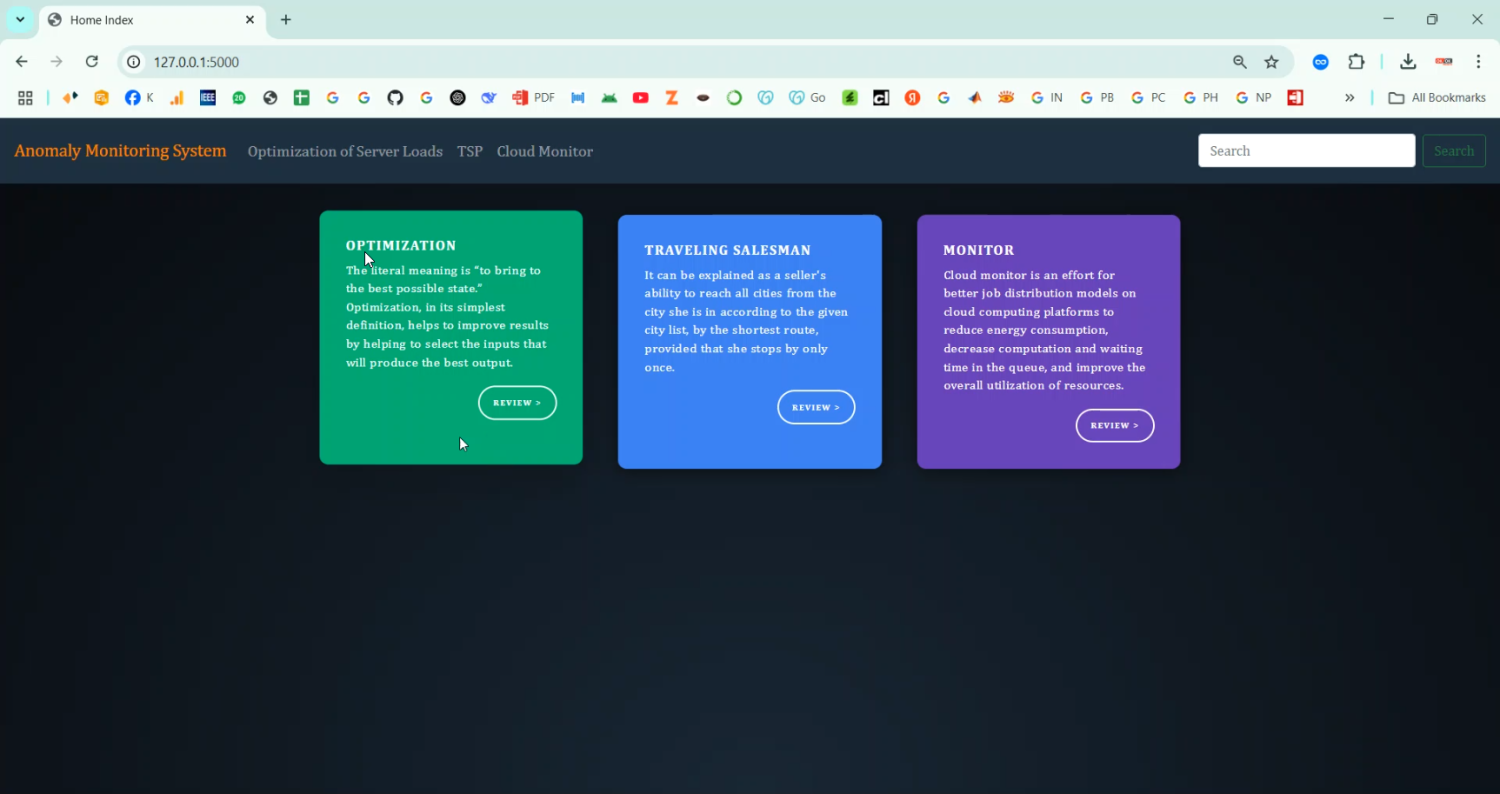This screenshot has width=1500, height=794.
Task: Click the Anomaly Monitoring System brand link
Action: tap(120, 151)
